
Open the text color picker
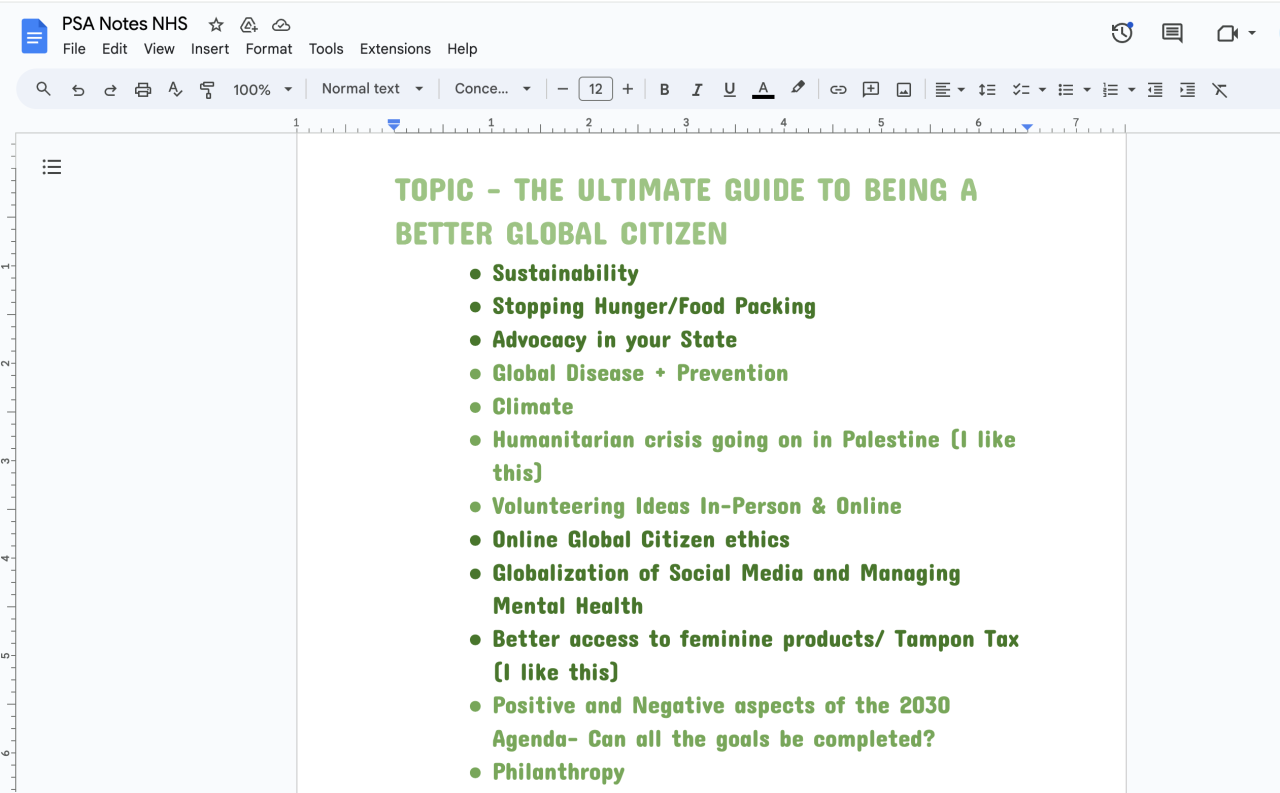[763, 90]
